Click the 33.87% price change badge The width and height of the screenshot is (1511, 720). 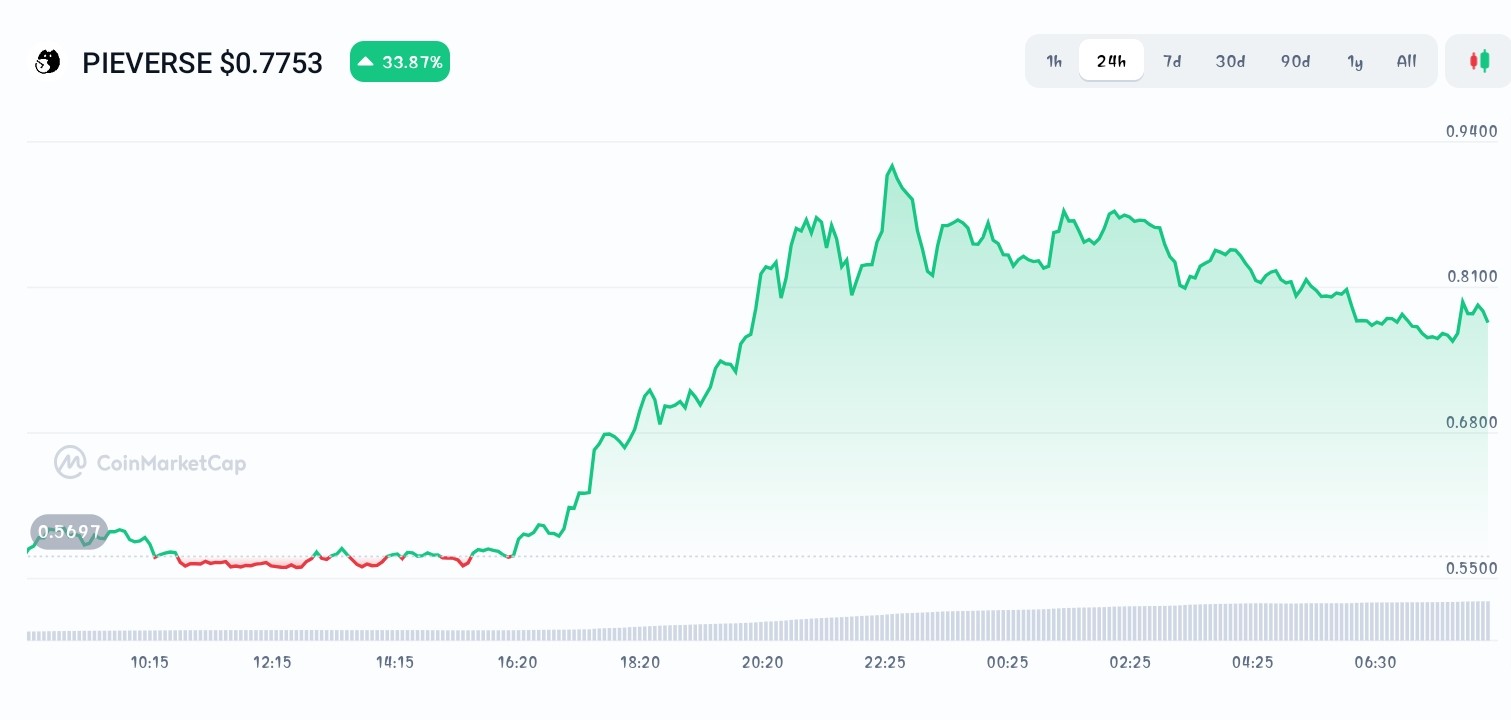point(400,62)
